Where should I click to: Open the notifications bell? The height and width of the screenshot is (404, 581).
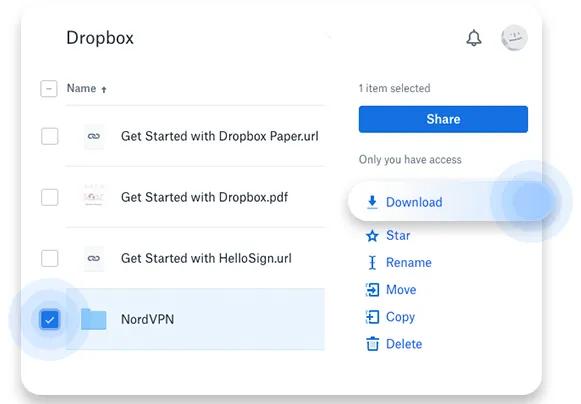[x=474, y=38]
